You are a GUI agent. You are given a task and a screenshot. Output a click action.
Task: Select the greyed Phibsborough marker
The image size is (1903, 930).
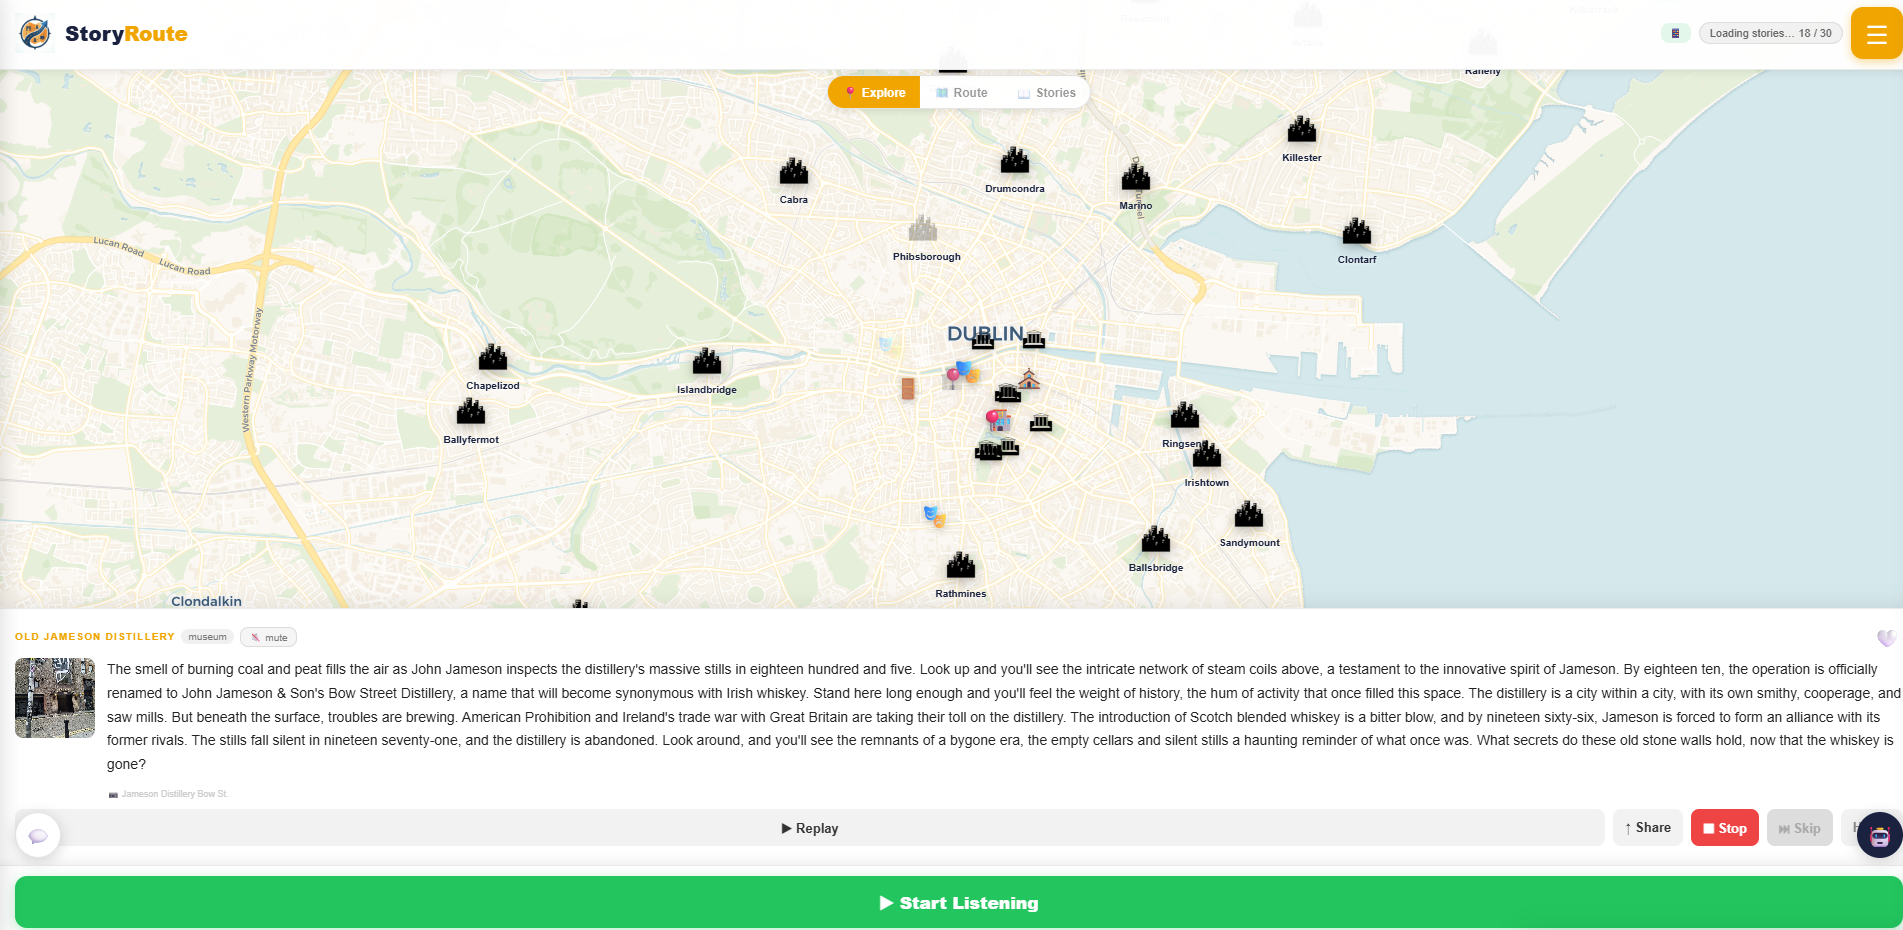923,228
